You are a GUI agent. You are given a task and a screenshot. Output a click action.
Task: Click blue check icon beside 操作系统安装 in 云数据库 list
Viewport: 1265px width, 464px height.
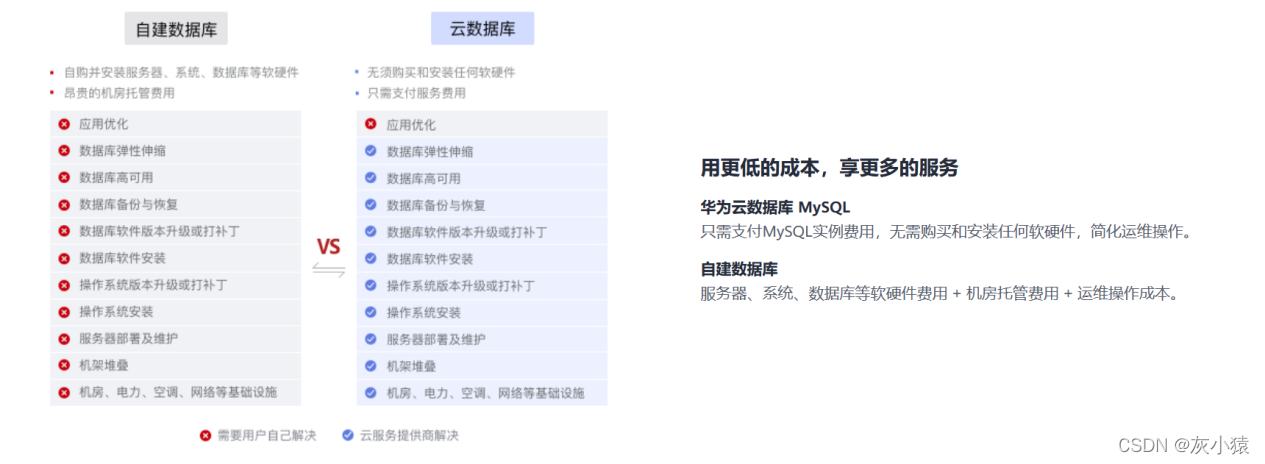pyautogui.click(x=371, y=312)
